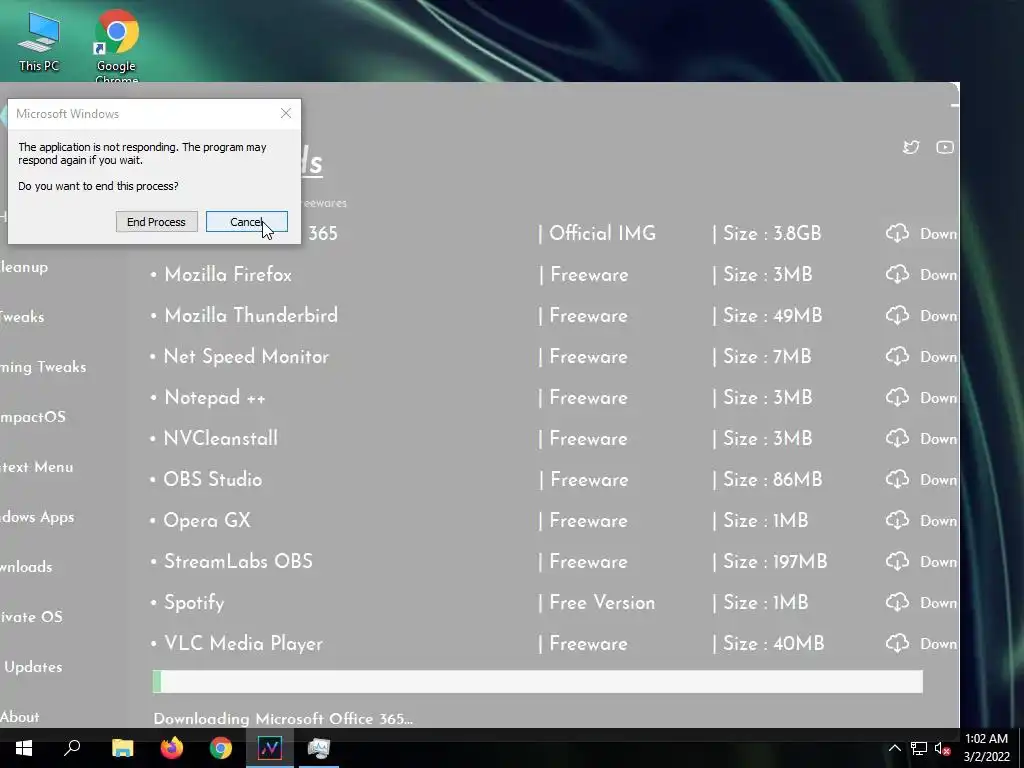Open the Activate OS sidebar section
Image resolution: width=1024 pixels, height=768 pixels.
pos(31,617)
